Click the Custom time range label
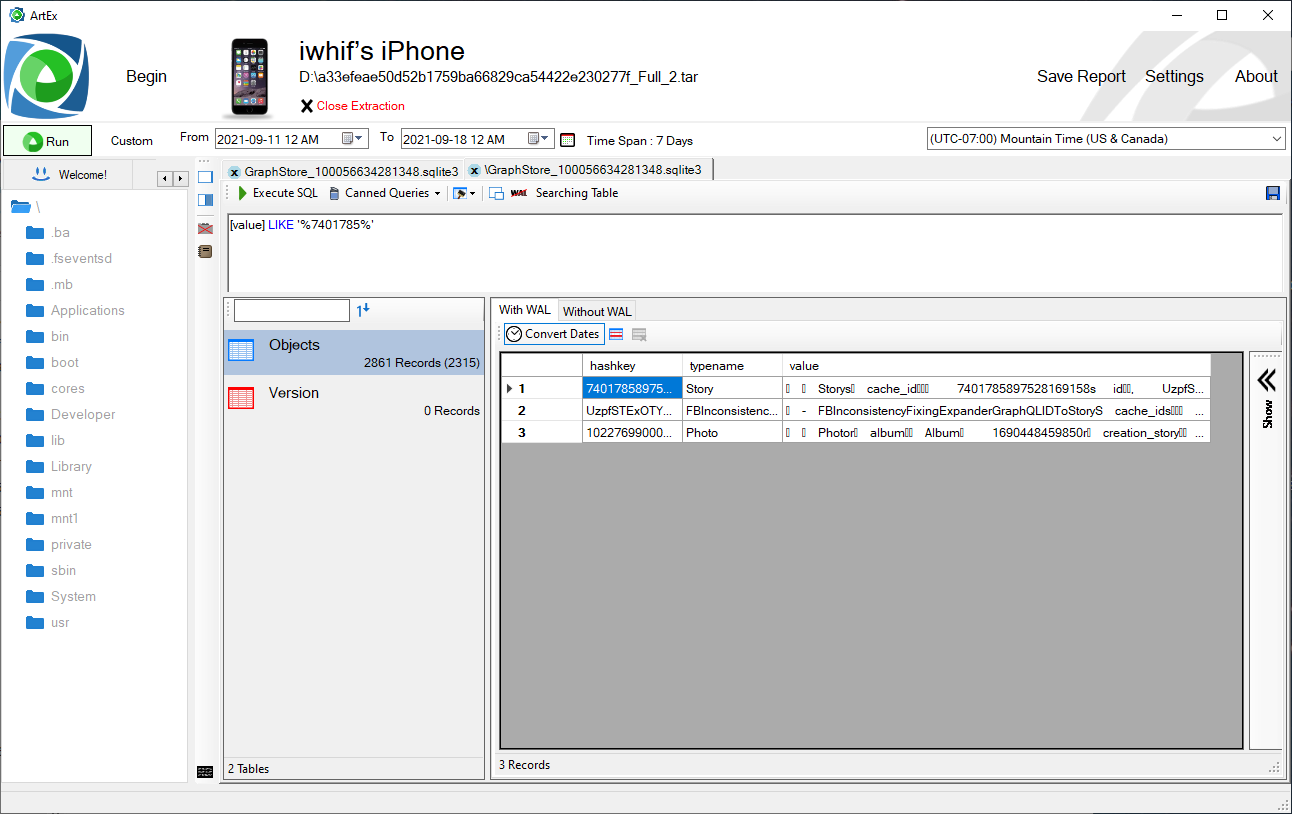This screenshot has height=814, width=1292. tap(132, 141)
